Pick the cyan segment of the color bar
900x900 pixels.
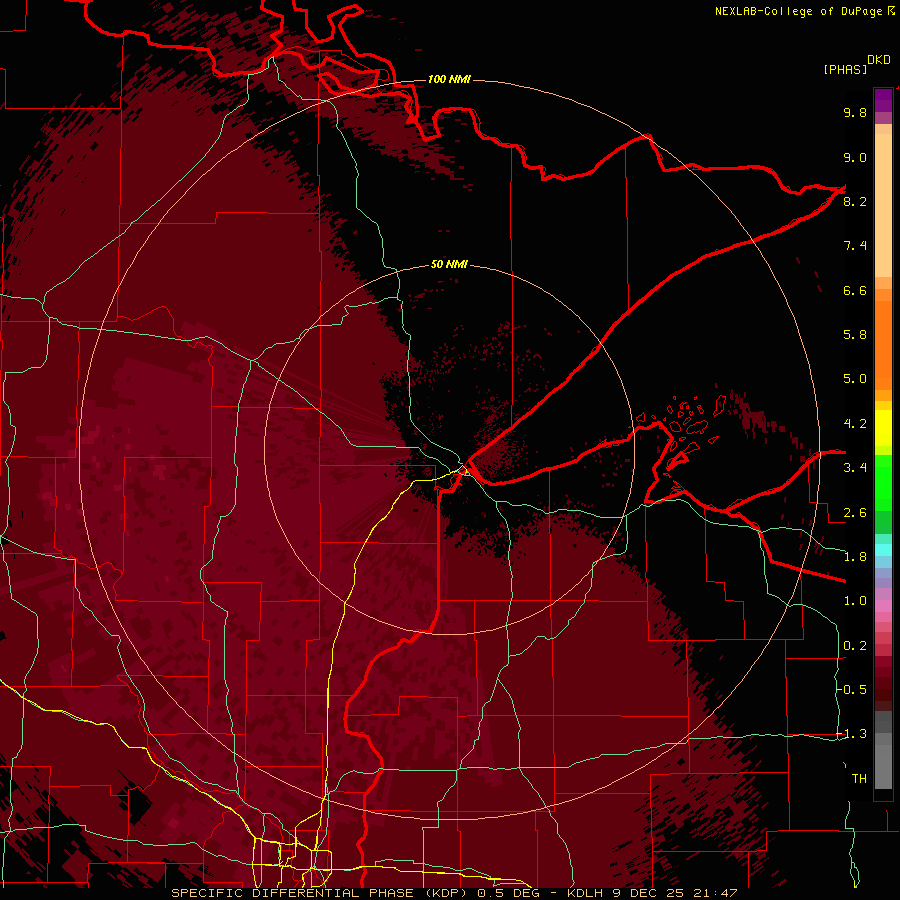pos(883,550)
